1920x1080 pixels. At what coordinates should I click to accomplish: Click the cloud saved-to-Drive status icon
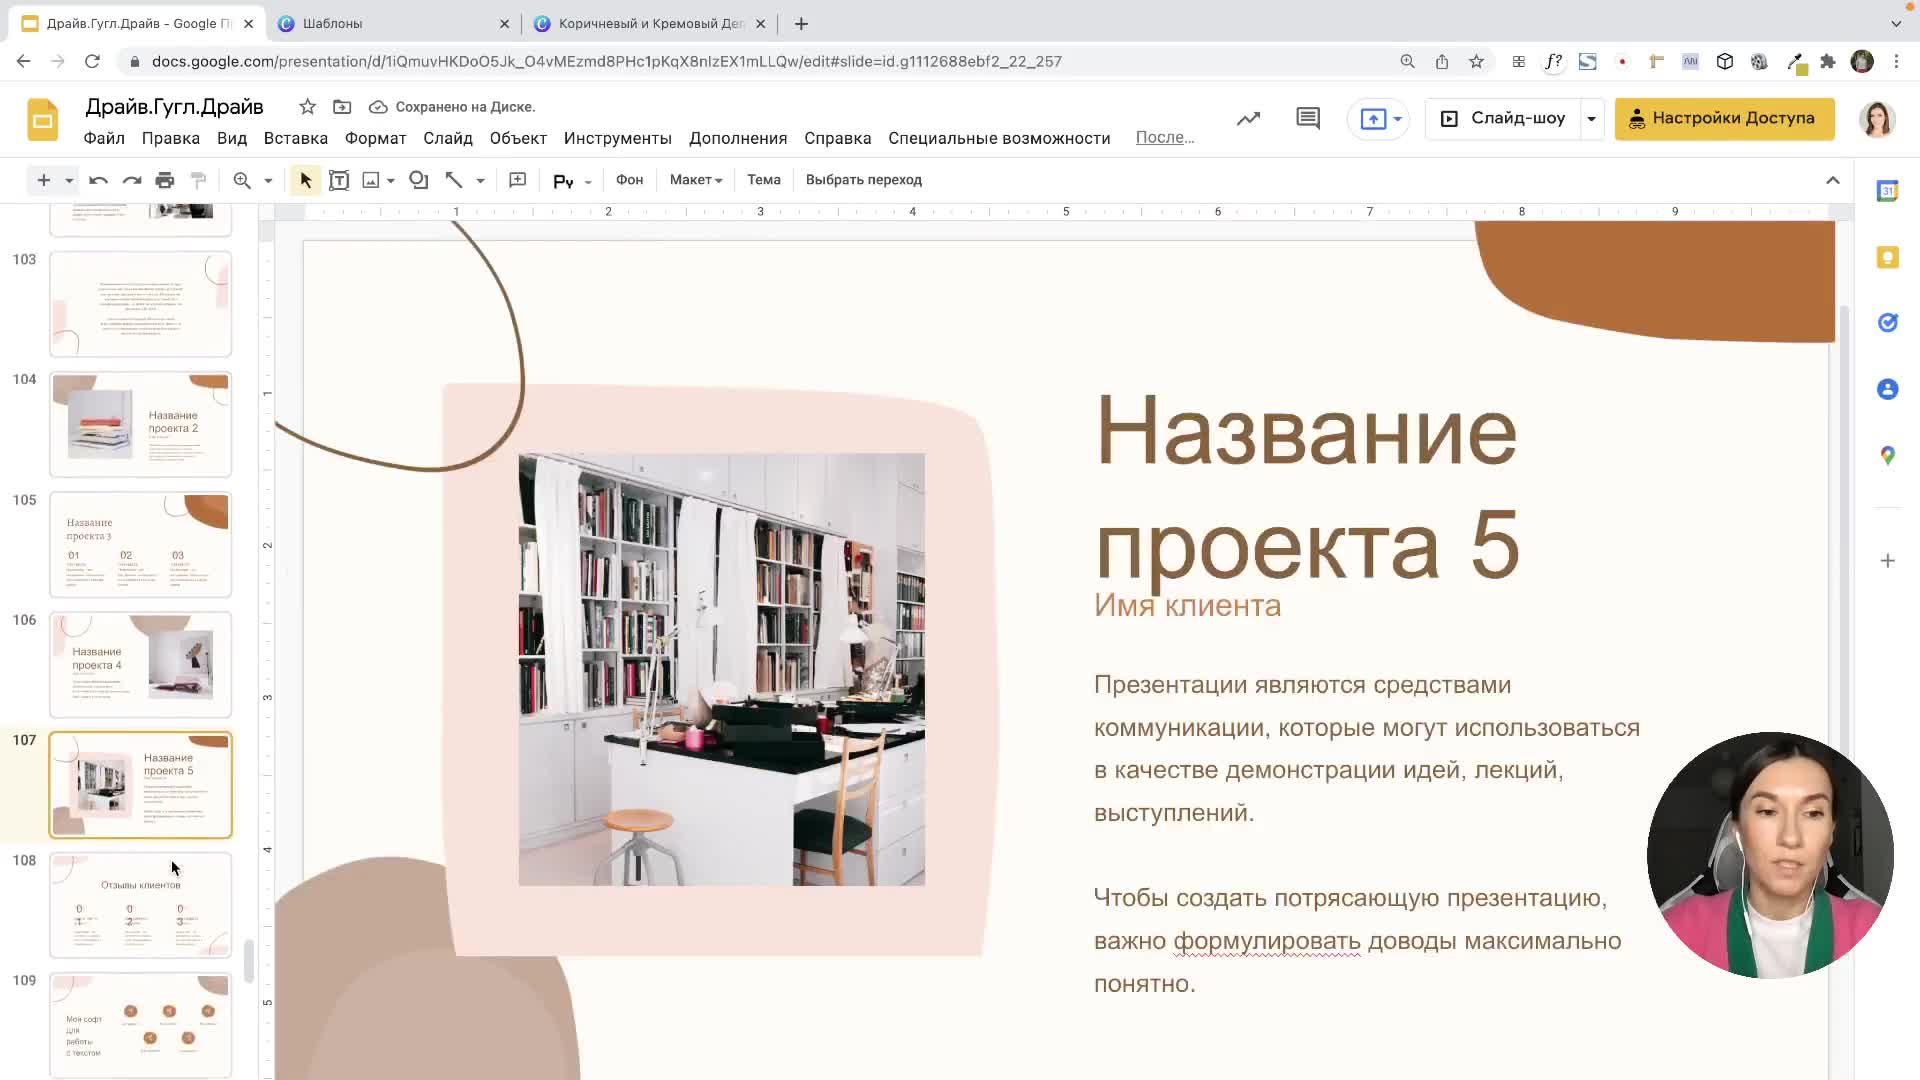coord(378,107)
